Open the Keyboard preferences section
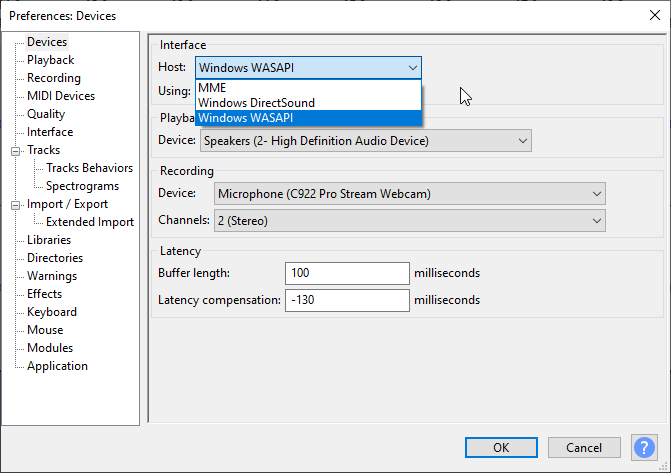Viewport: 671px width, 473px height. tap(52, 312)
